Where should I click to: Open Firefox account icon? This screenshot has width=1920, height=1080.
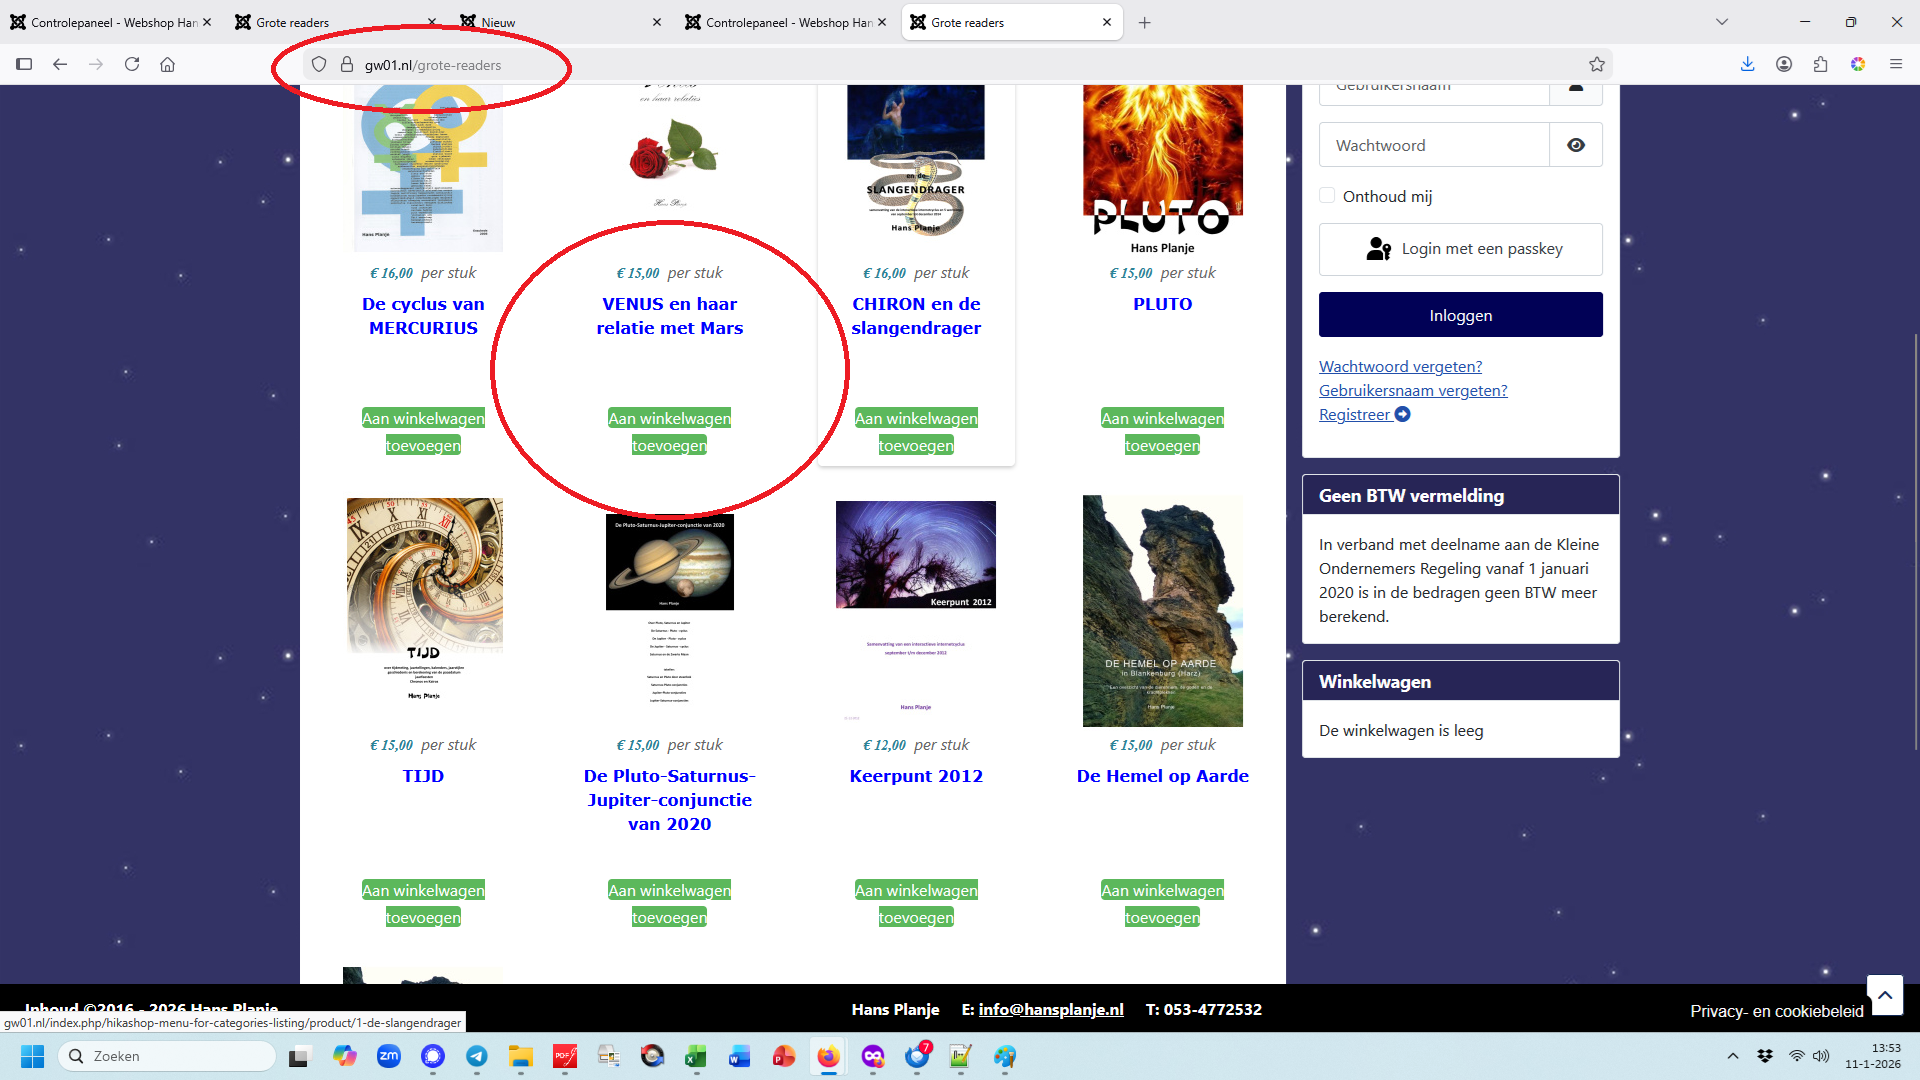point(1784,64)
